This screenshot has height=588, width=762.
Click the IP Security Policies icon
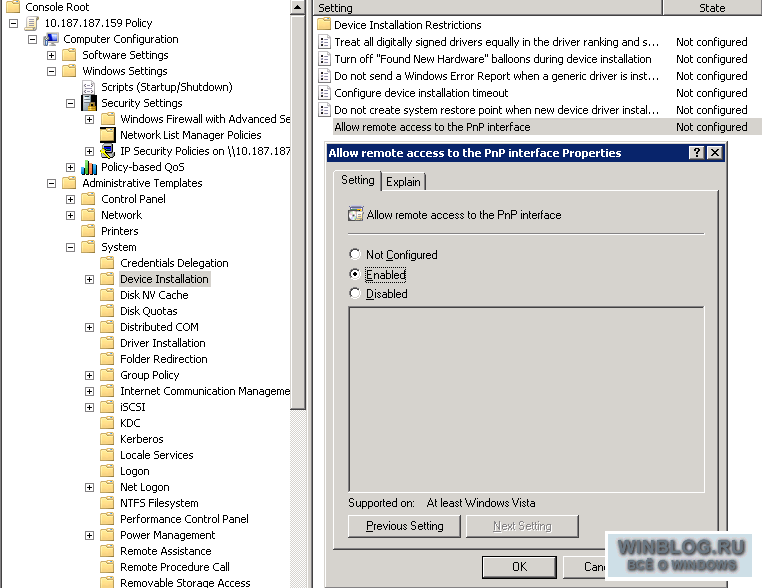[107, 151]
